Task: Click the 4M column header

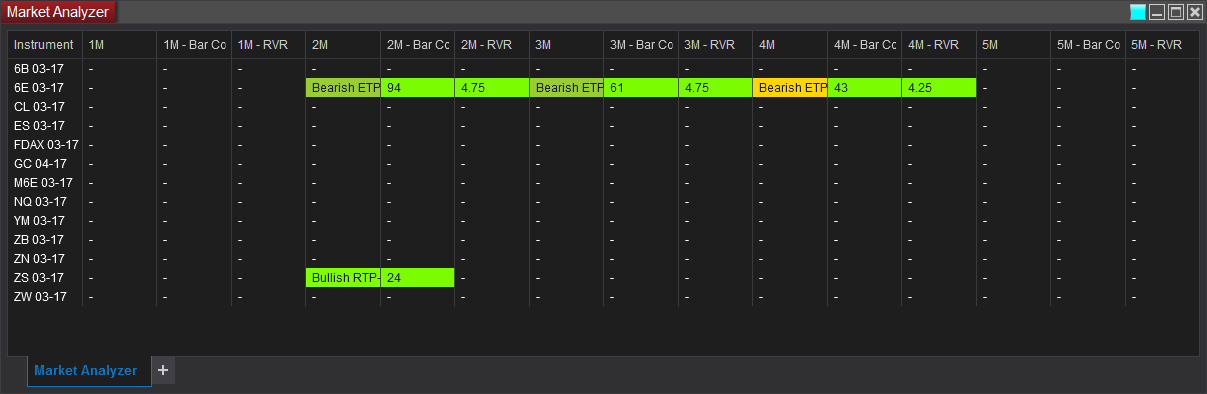Action: coord(790,45)
